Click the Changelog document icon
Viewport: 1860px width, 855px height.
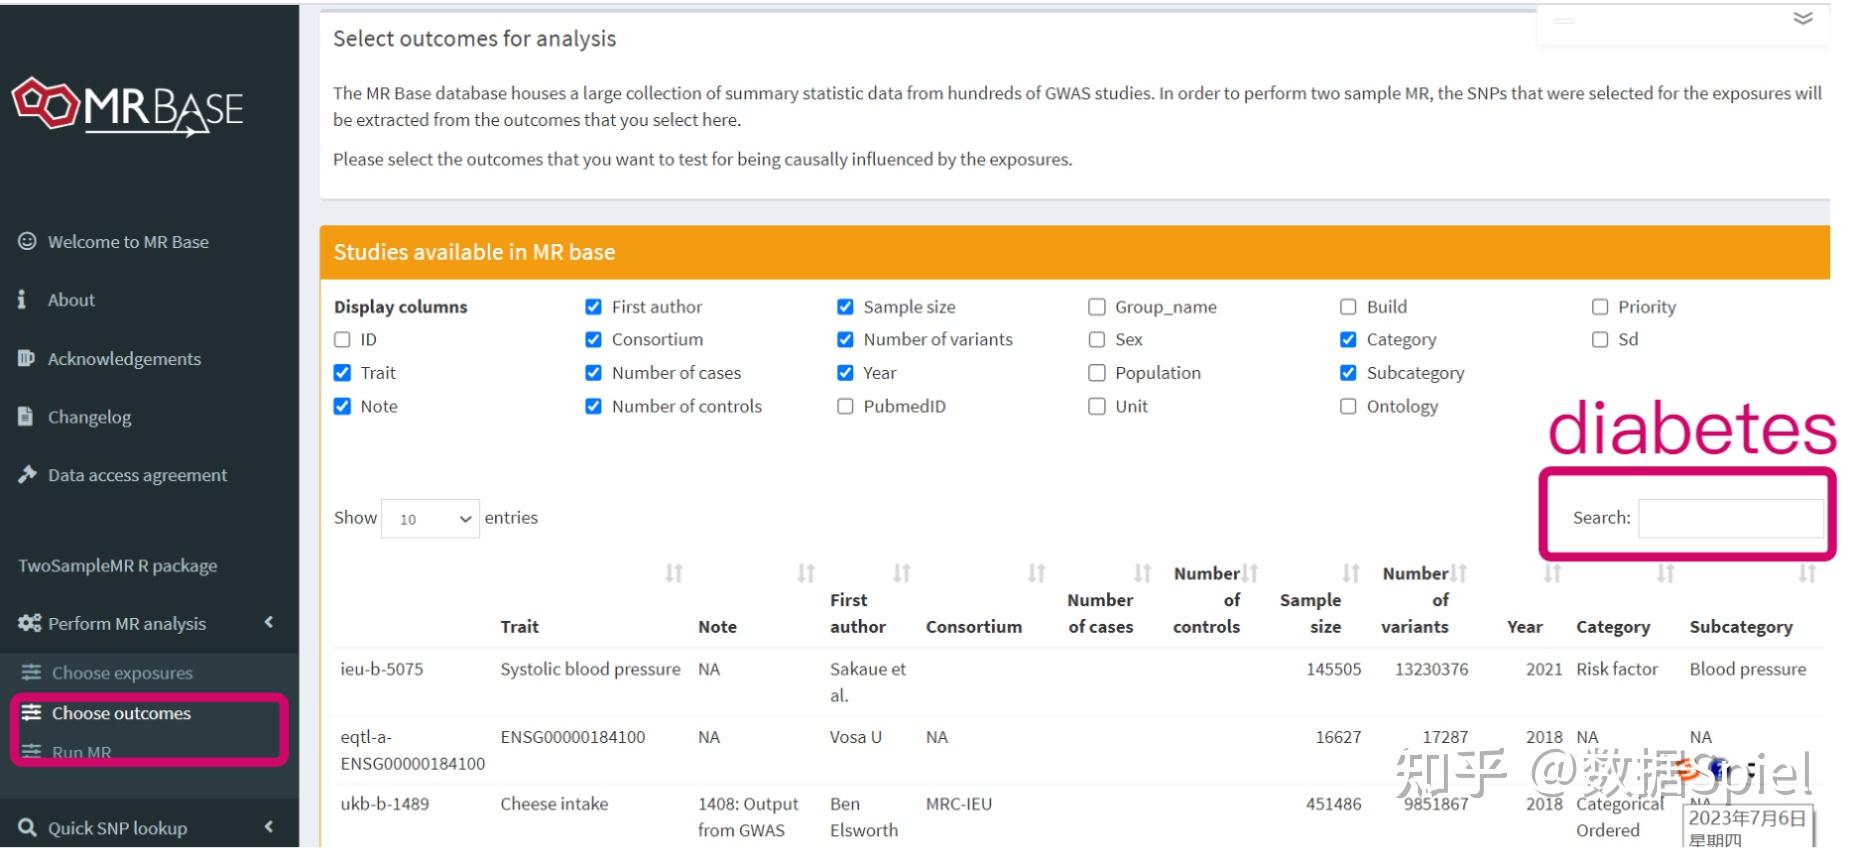point(25,416)
